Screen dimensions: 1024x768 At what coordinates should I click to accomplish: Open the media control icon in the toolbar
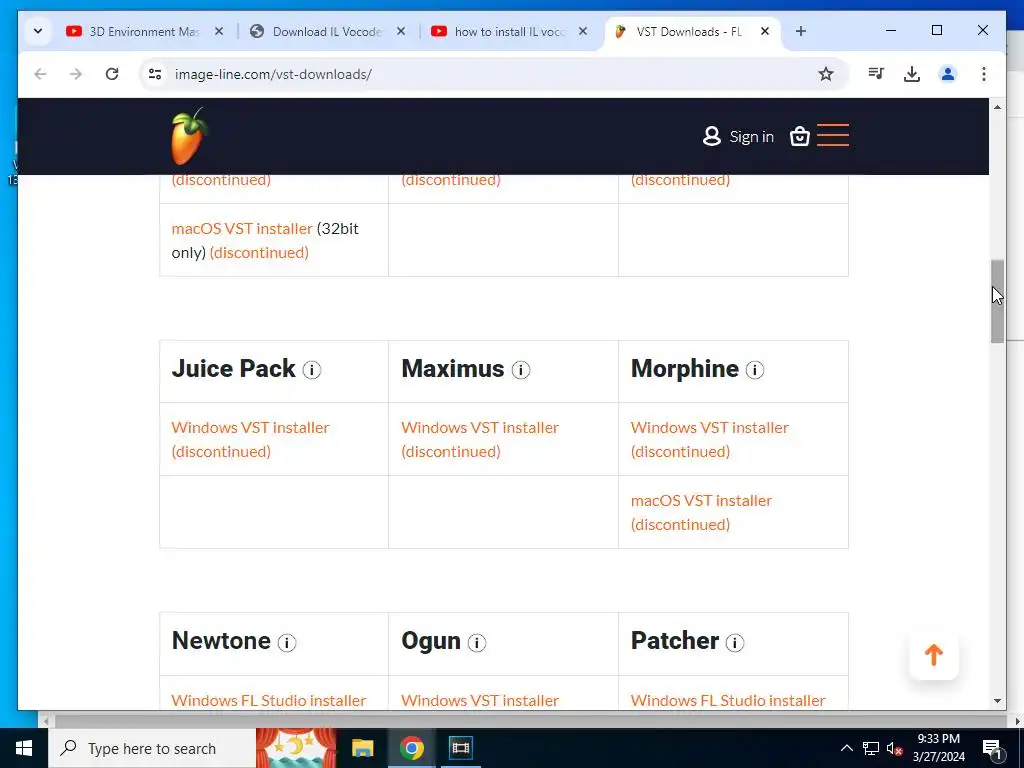coord(876,74)
